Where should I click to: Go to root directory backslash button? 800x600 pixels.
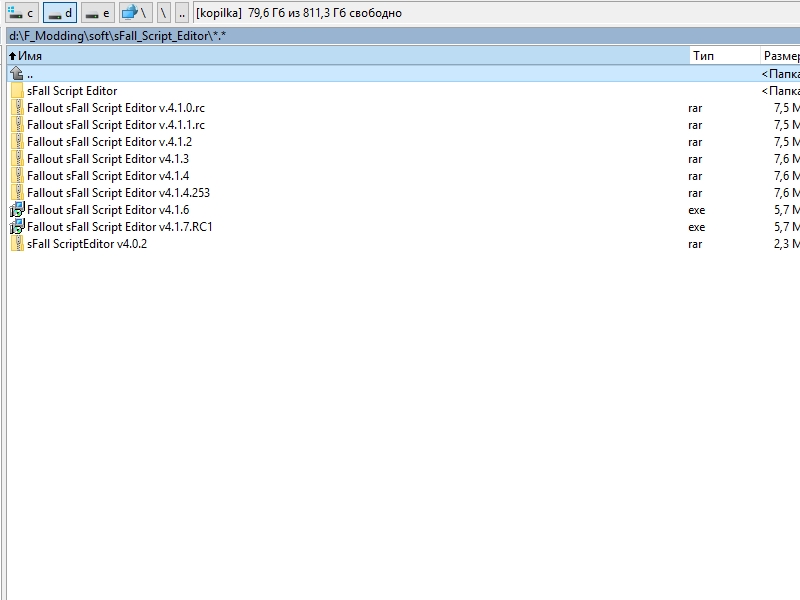click(x=163, y=13)
